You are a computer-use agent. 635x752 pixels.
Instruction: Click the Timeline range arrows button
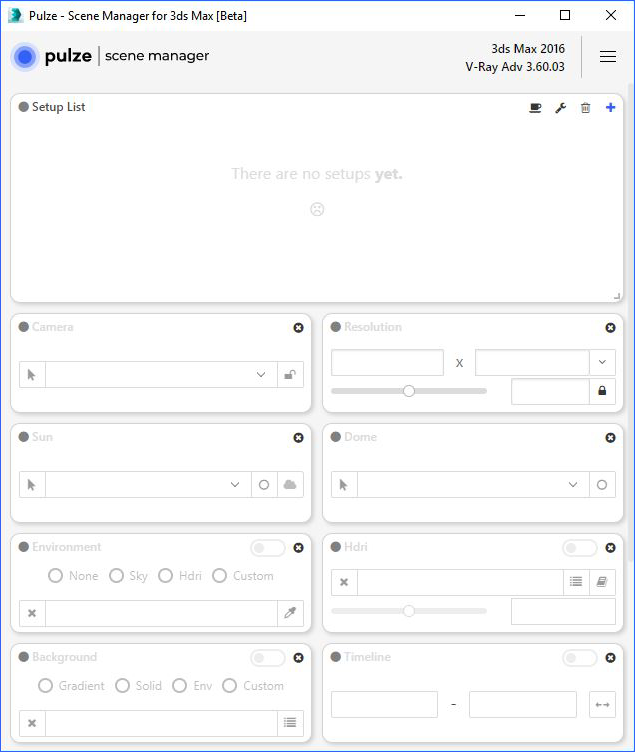click(602, 705)
